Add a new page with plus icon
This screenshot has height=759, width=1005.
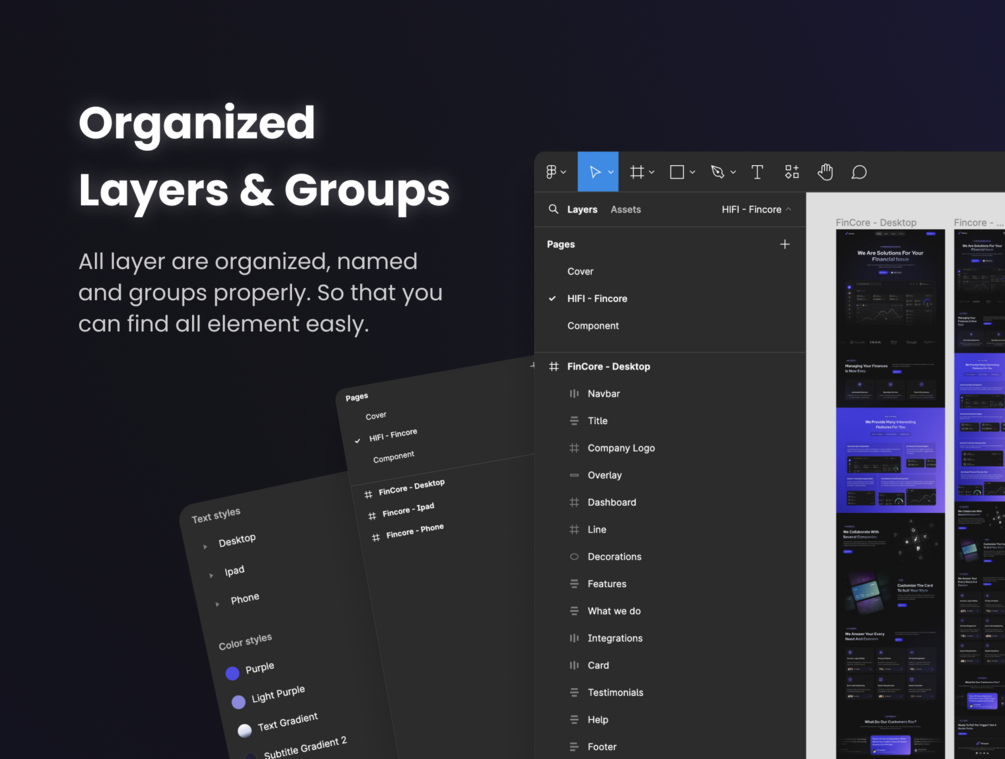(785, 244)
